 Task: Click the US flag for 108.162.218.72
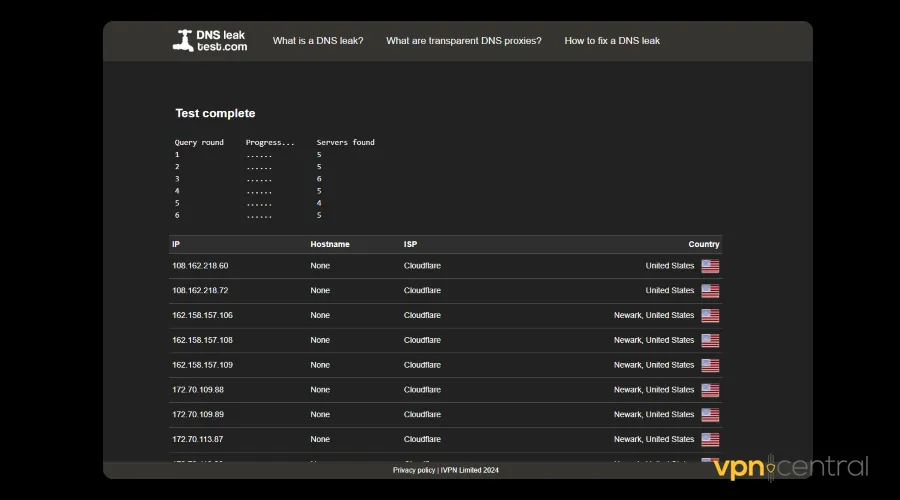coord(710,290)
